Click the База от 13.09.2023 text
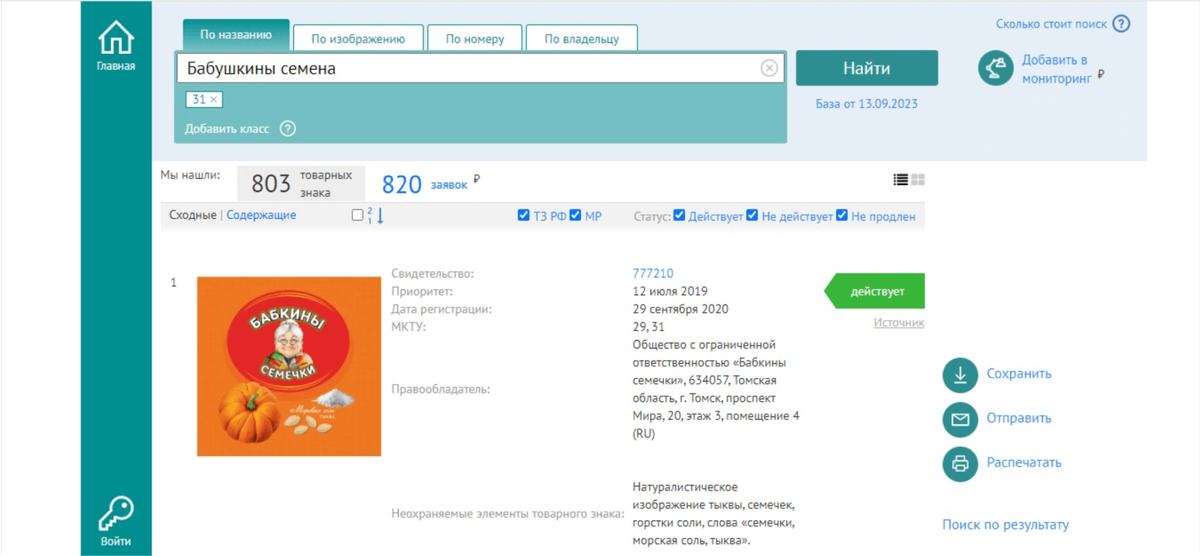Viewport: 1200px width, 556px height. point(867,104)
